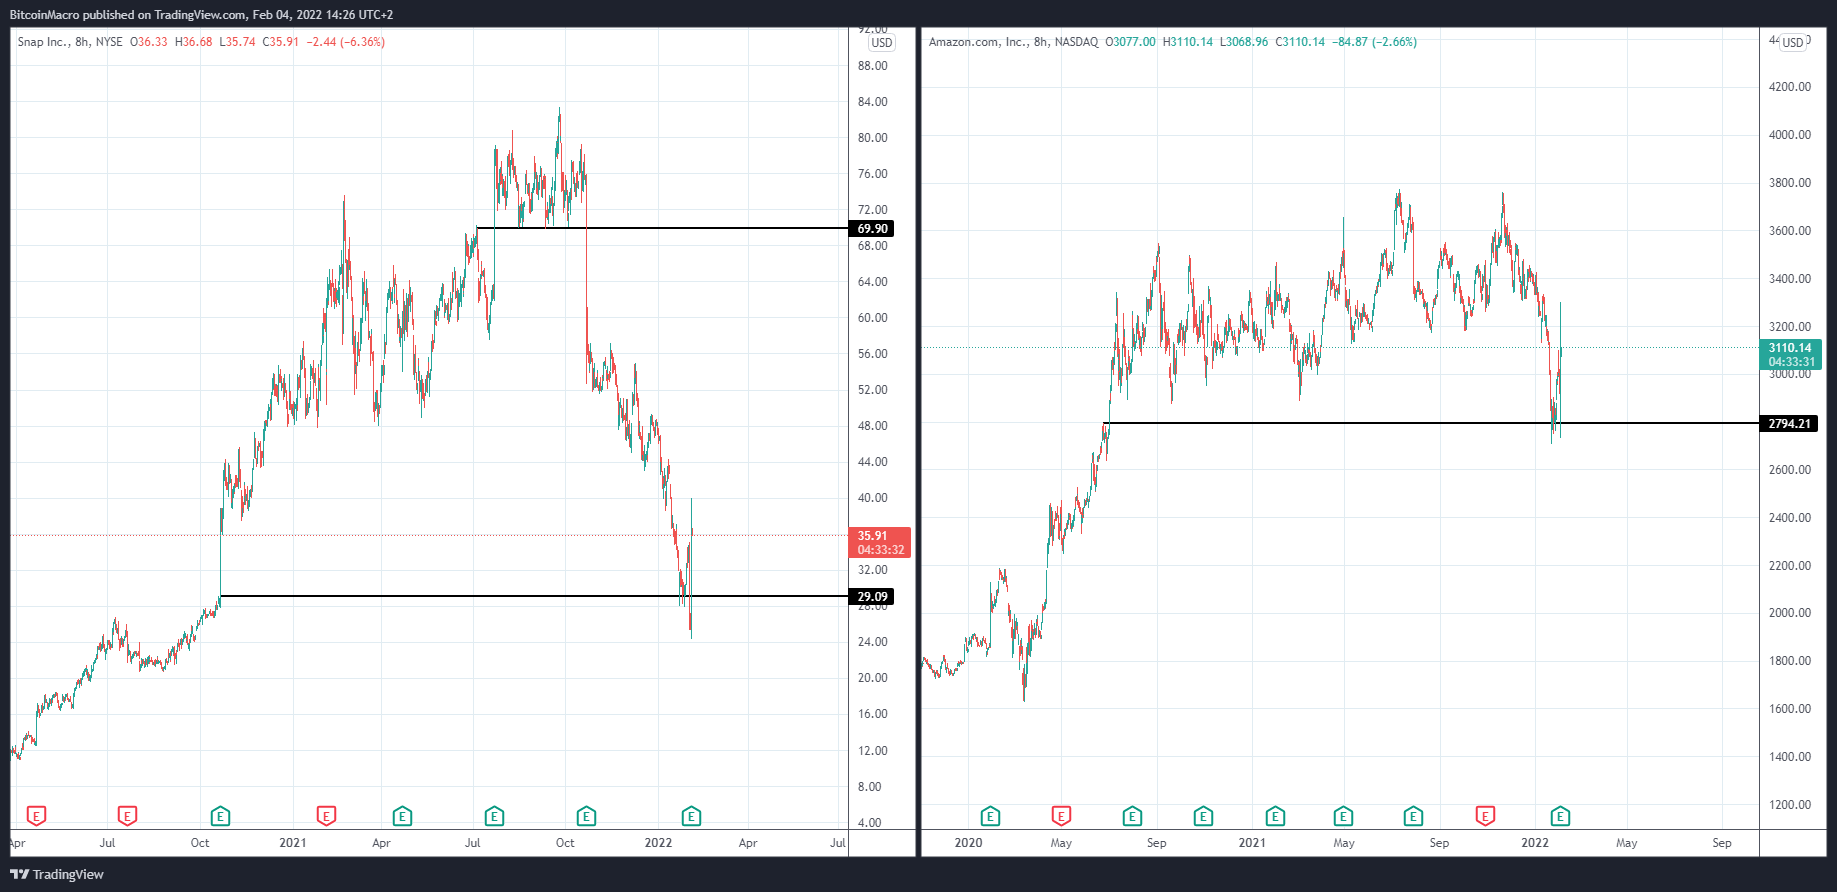This screenshot has height=892, width=1837.
Task: Open Amazon's green earnings marker after 2021 label
Action: [x=1275, y=816]
